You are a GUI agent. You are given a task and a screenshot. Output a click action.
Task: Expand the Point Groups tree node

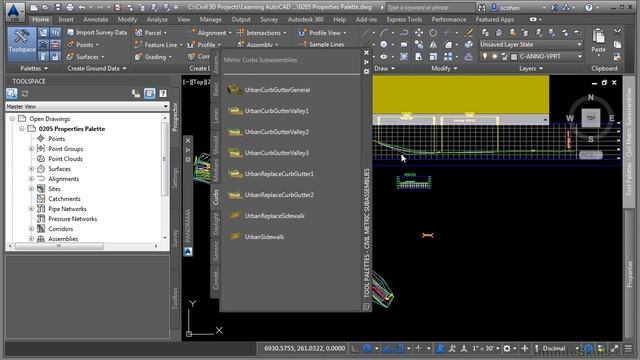coord(31,149)
